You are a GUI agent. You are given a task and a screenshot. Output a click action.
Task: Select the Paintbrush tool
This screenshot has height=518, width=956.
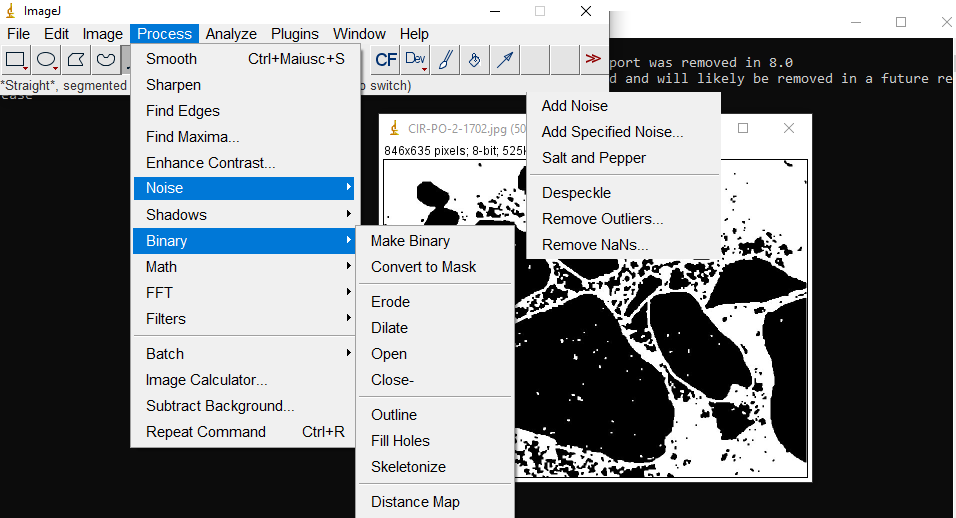446,60
